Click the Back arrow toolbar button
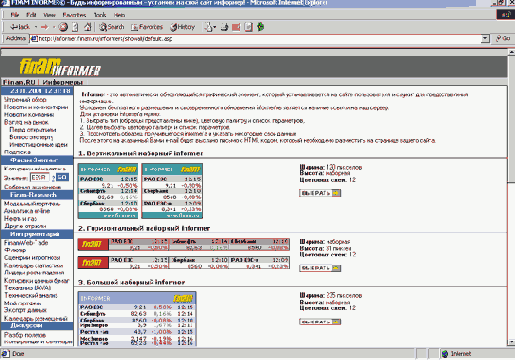Image resolution: width=515 pixels, height=360 pixels. click(x=20, y=27)
